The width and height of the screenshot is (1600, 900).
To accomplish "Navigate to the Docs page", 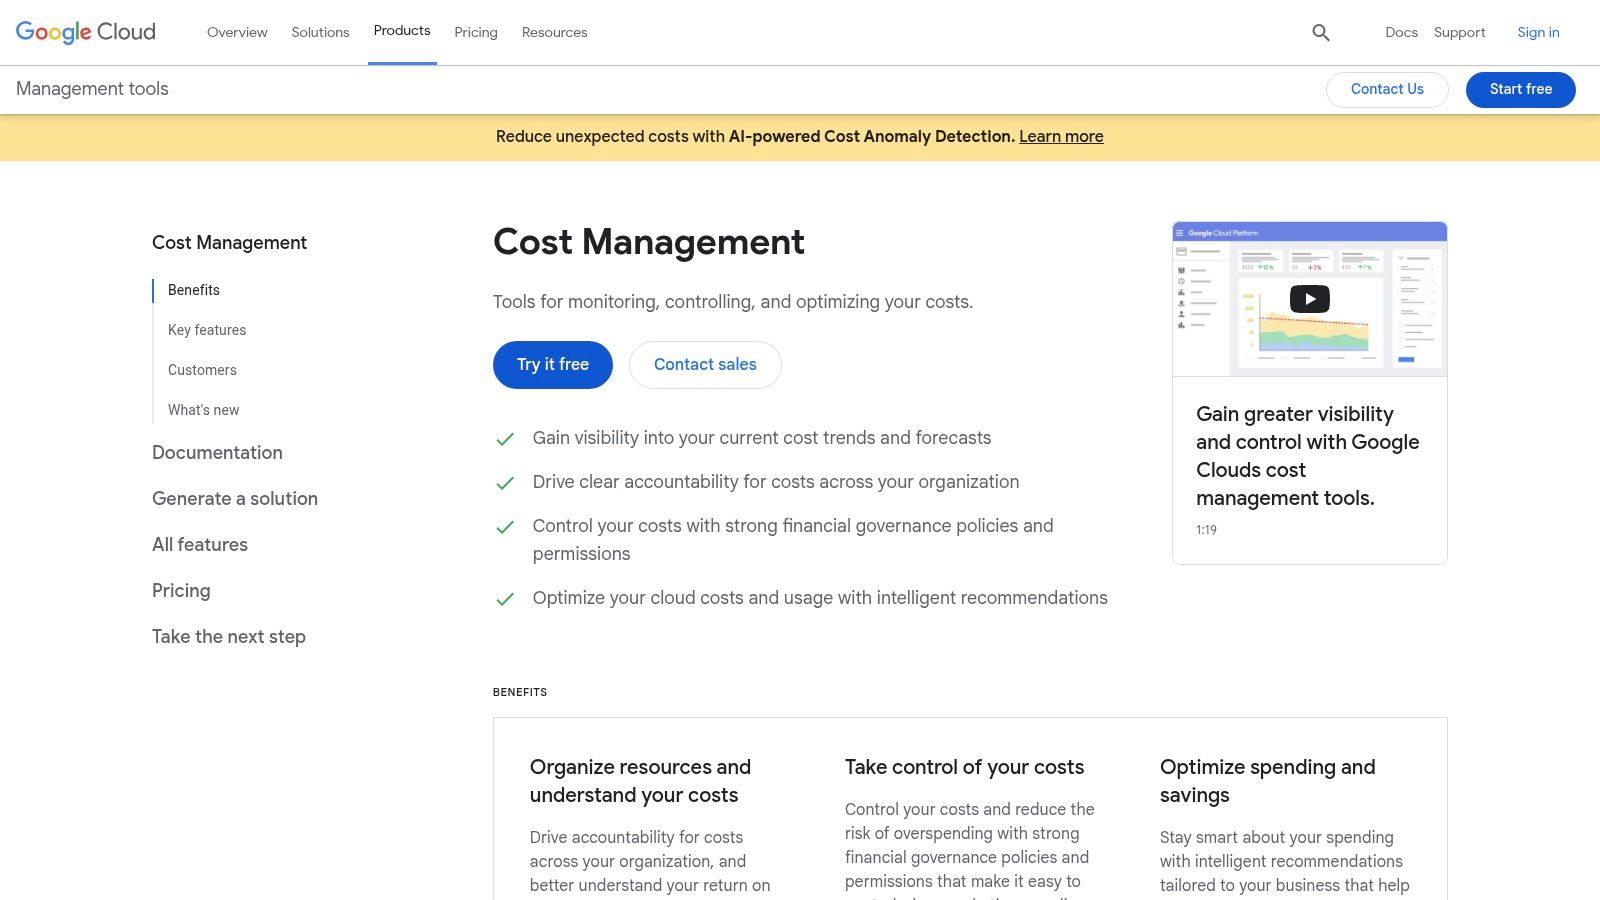I will click(1401, 32).
